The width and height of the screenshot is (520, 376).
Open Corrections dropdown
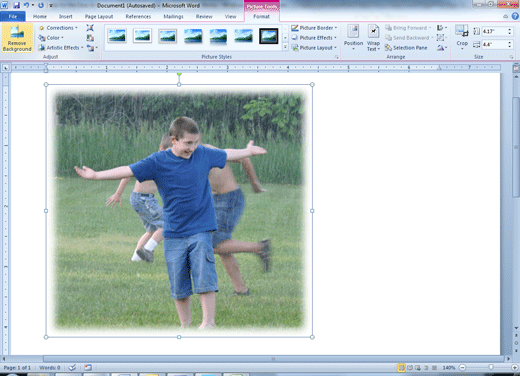click(58, 28)
